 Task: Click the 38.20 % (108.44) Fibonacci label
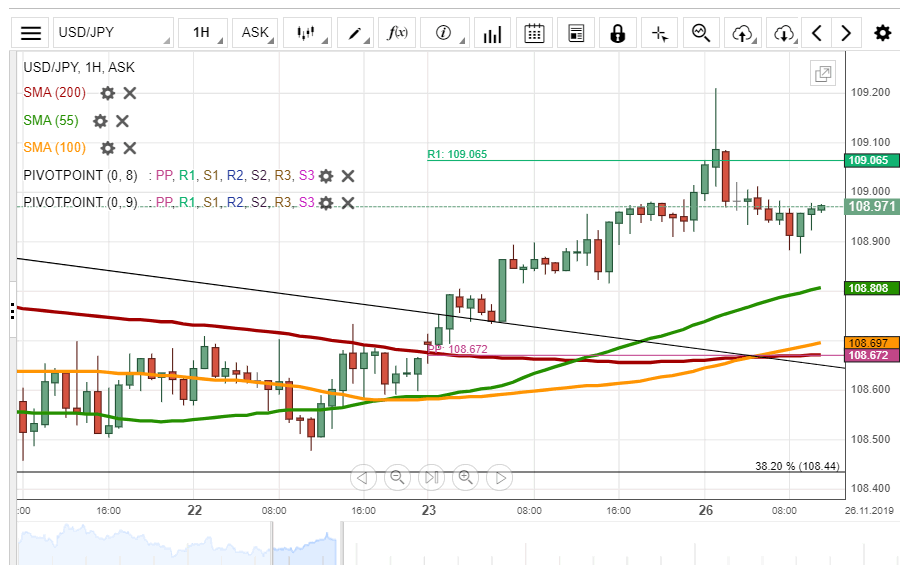(797, 466)
